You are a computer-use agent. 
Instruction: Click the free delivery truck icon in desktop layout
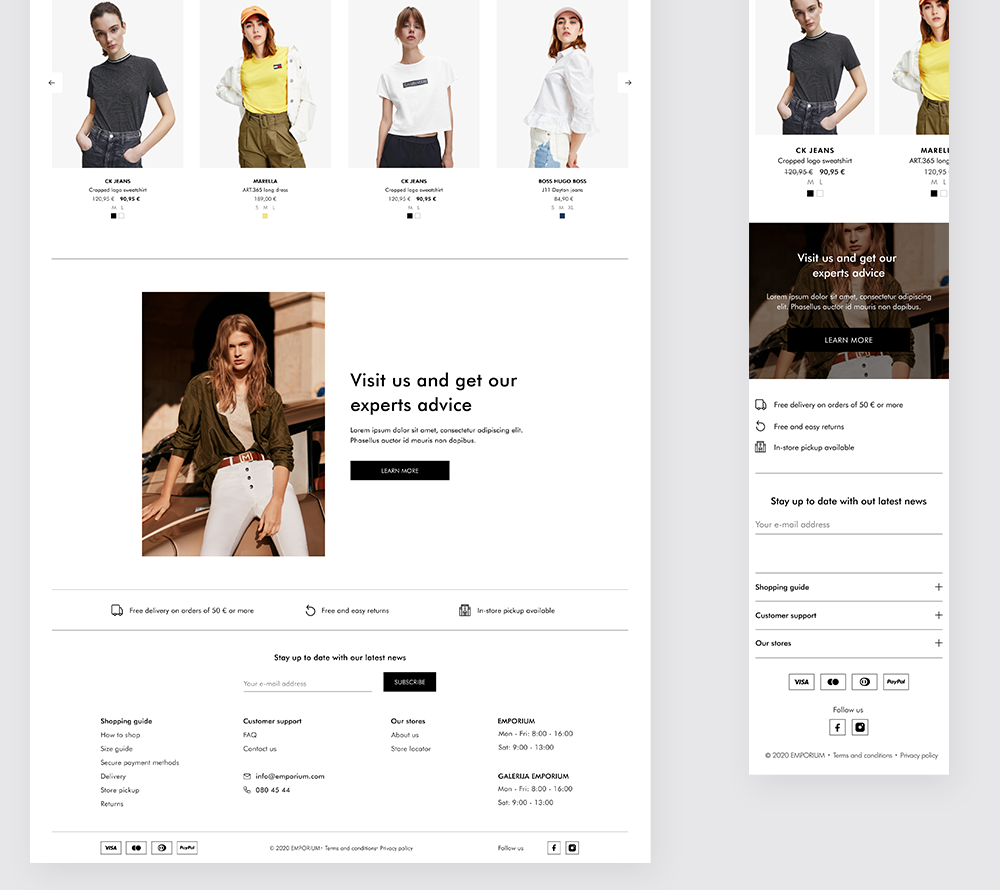(x=117, y=610)
